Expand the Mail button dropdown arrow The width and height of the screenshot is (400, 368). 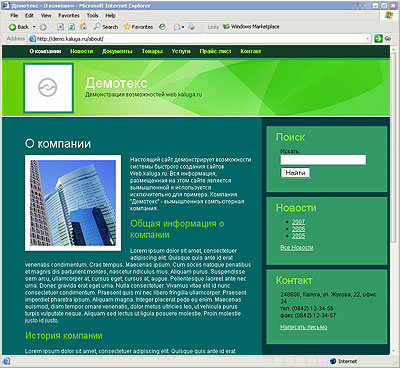pos(183,27)
